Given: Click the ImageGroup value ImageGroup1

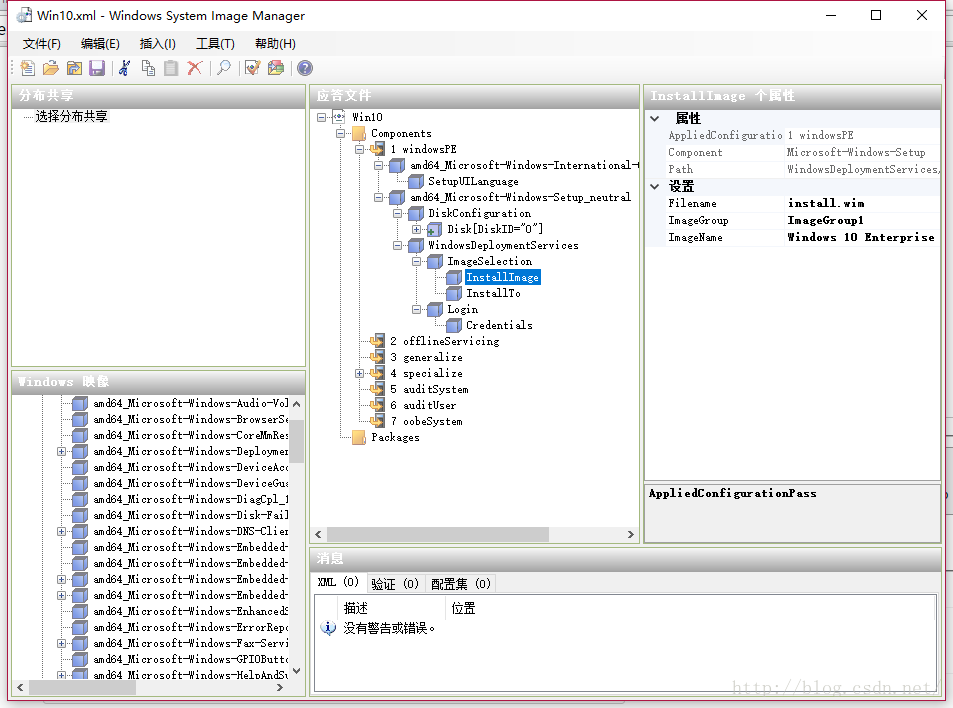Looking at the screenshot, I should pos(825,220).
